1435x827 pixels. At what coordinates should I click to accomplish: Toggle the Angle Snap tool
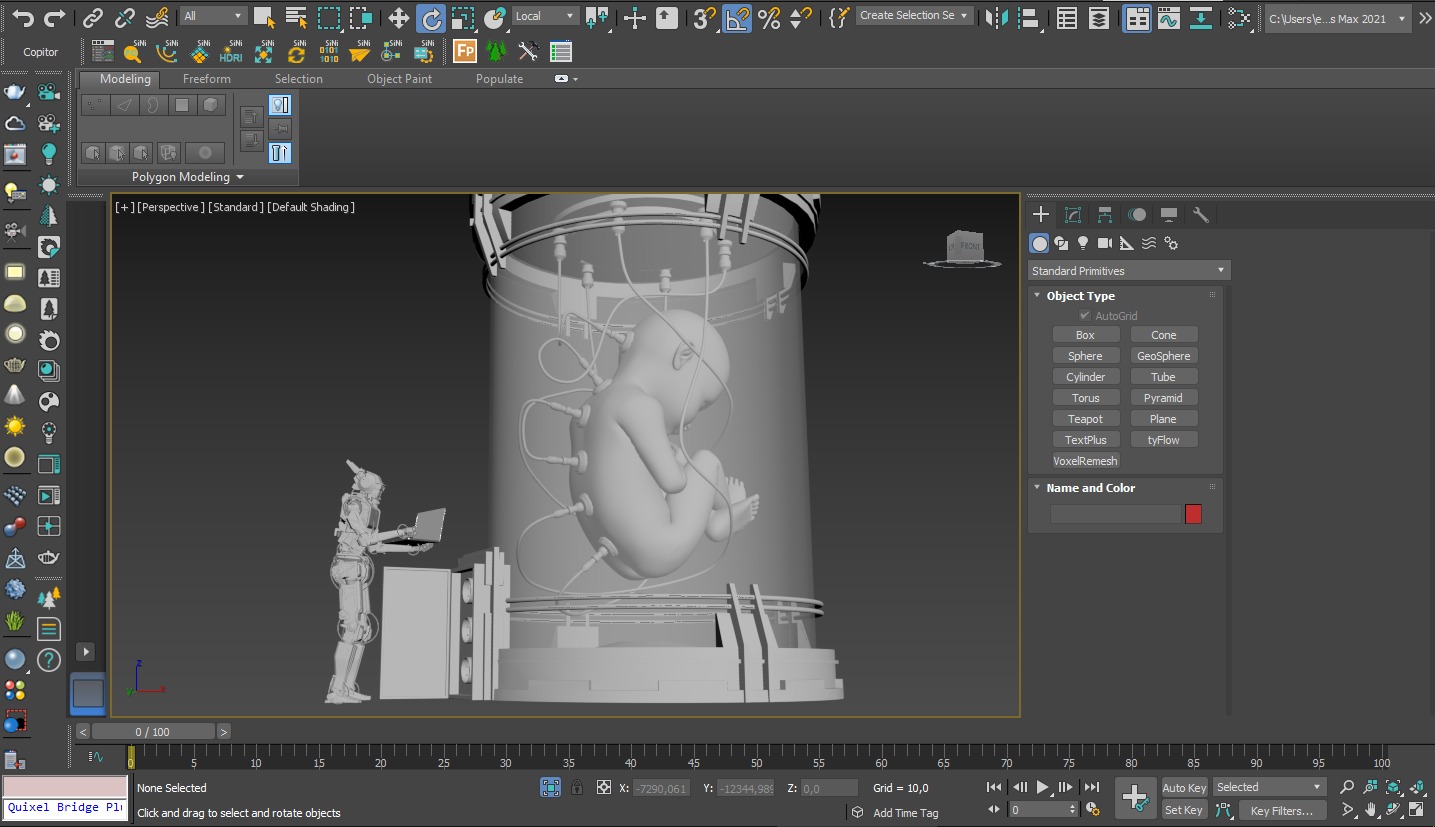(x=737, y=17)
